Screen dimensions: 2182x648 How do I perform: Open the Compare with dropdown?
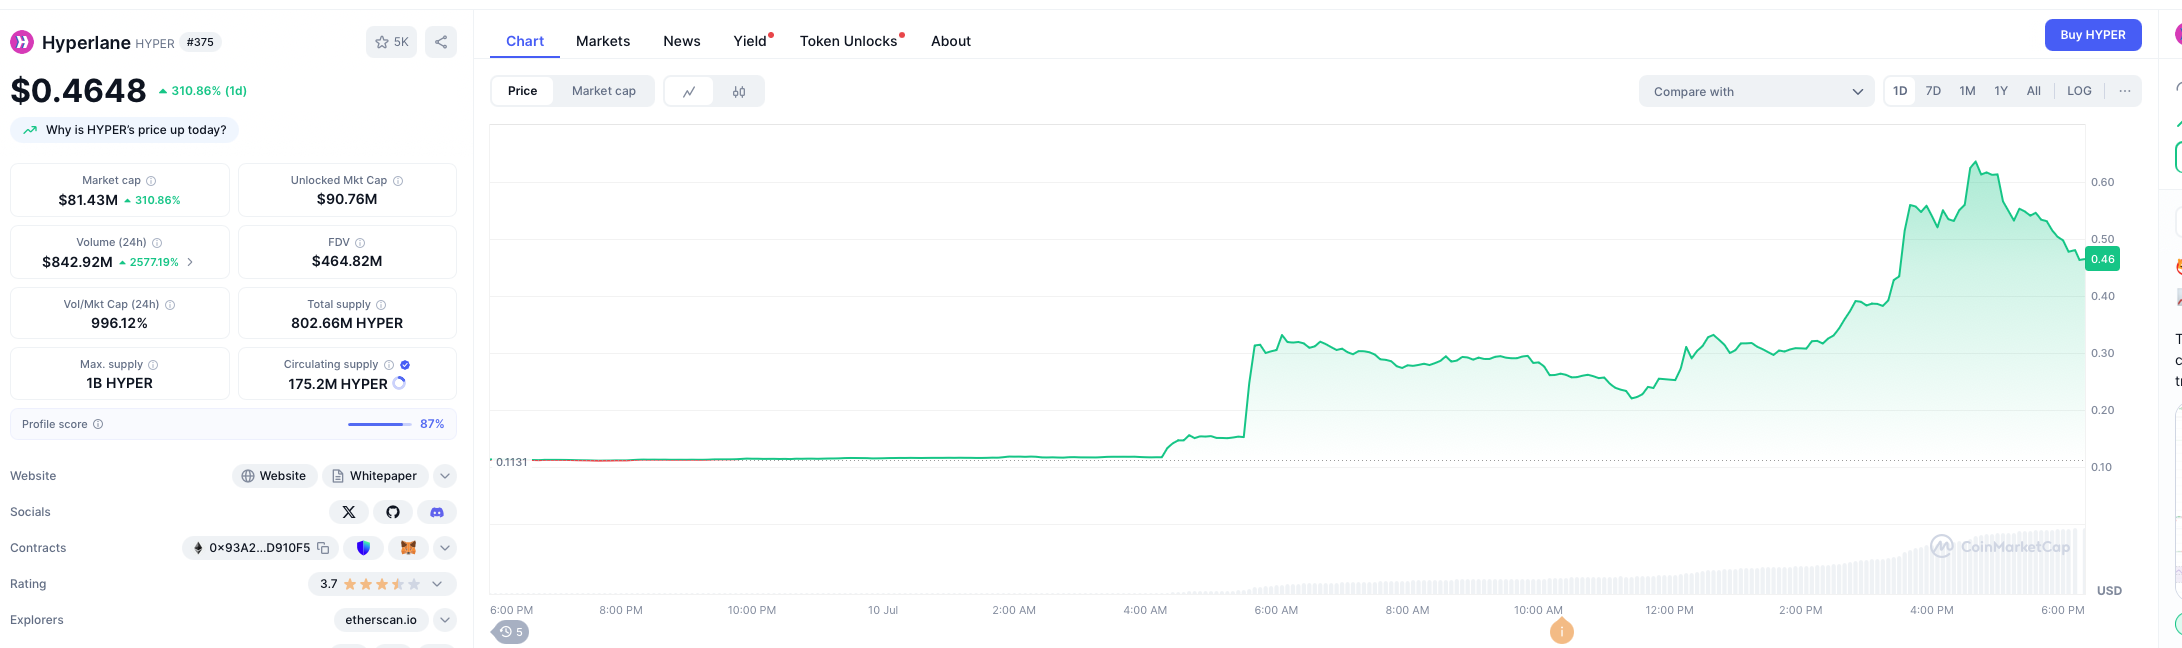[x=1756, y=91]
